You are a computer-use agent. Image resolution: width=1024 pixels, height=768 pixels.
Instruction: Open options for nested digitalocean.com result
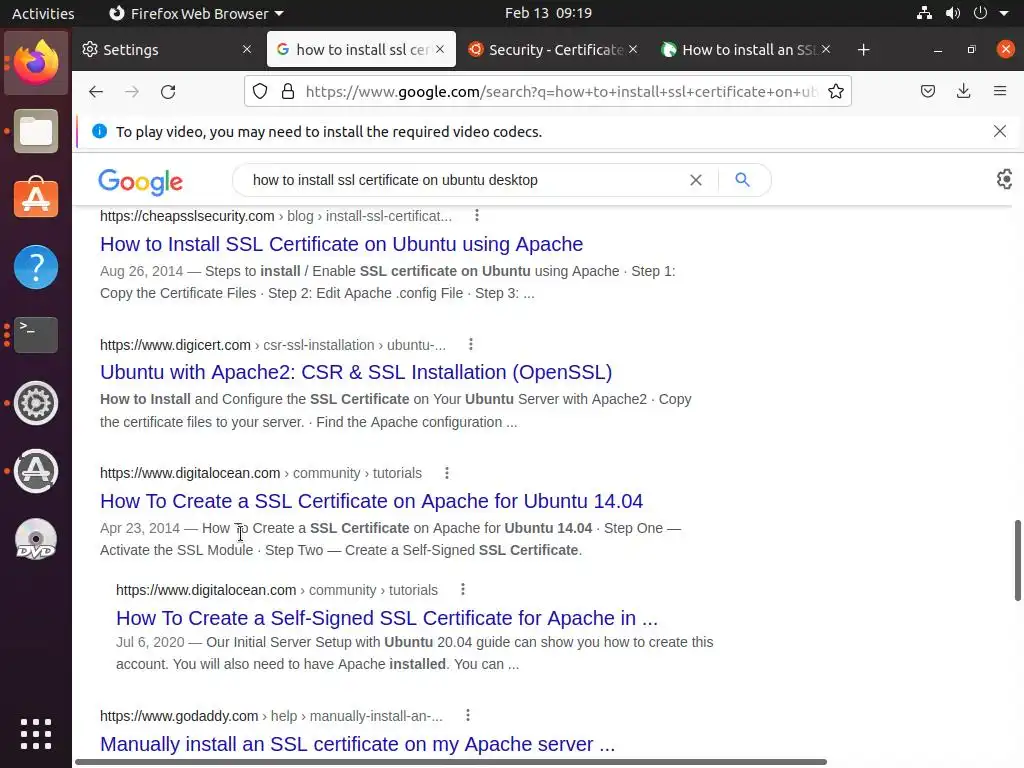463,590
